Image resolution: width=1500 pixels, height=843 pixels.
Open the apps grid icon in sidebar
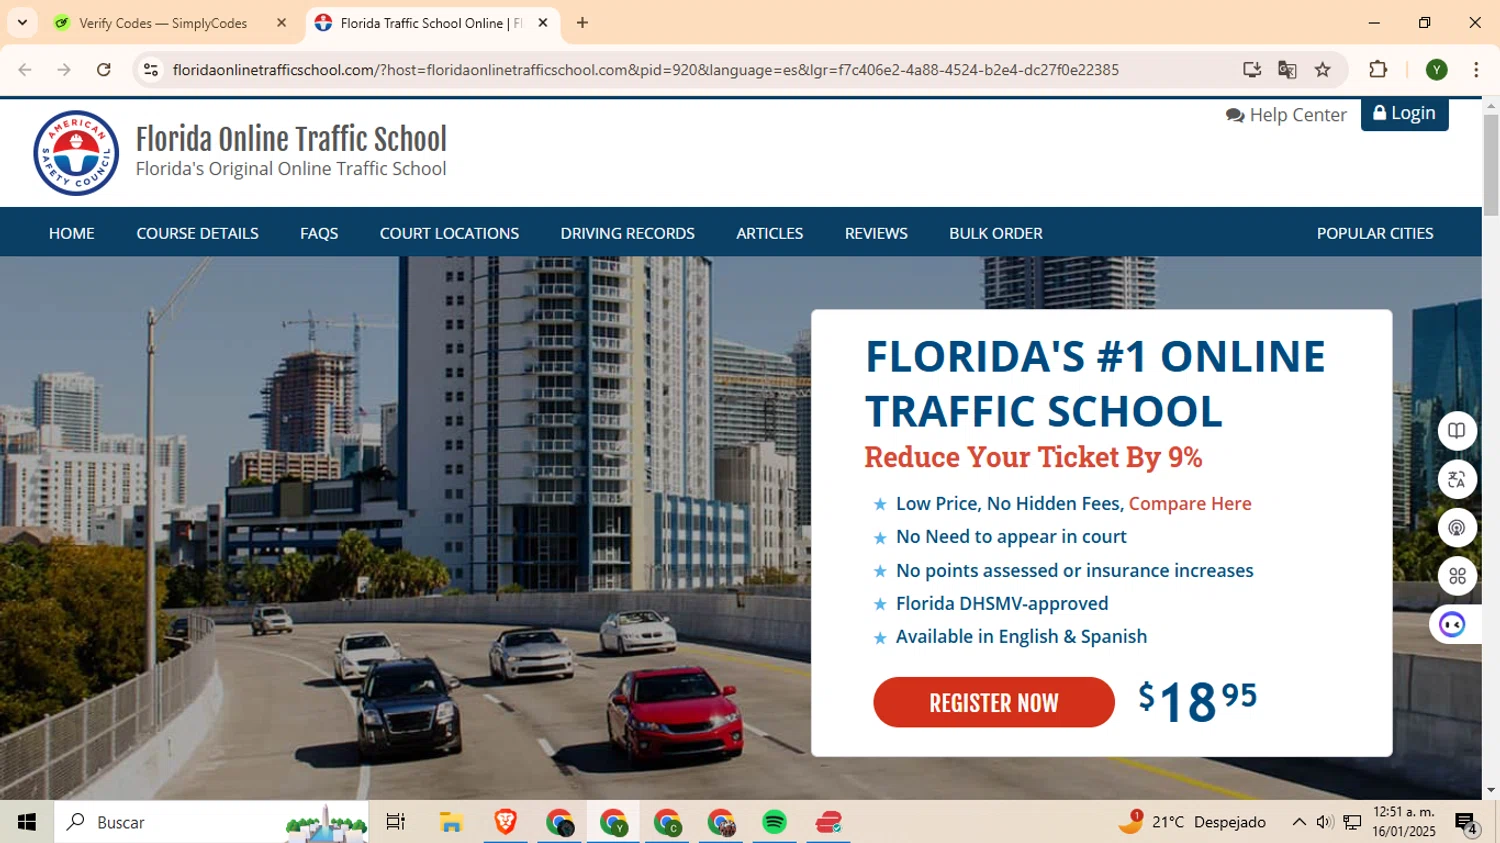coord(1457,576)
